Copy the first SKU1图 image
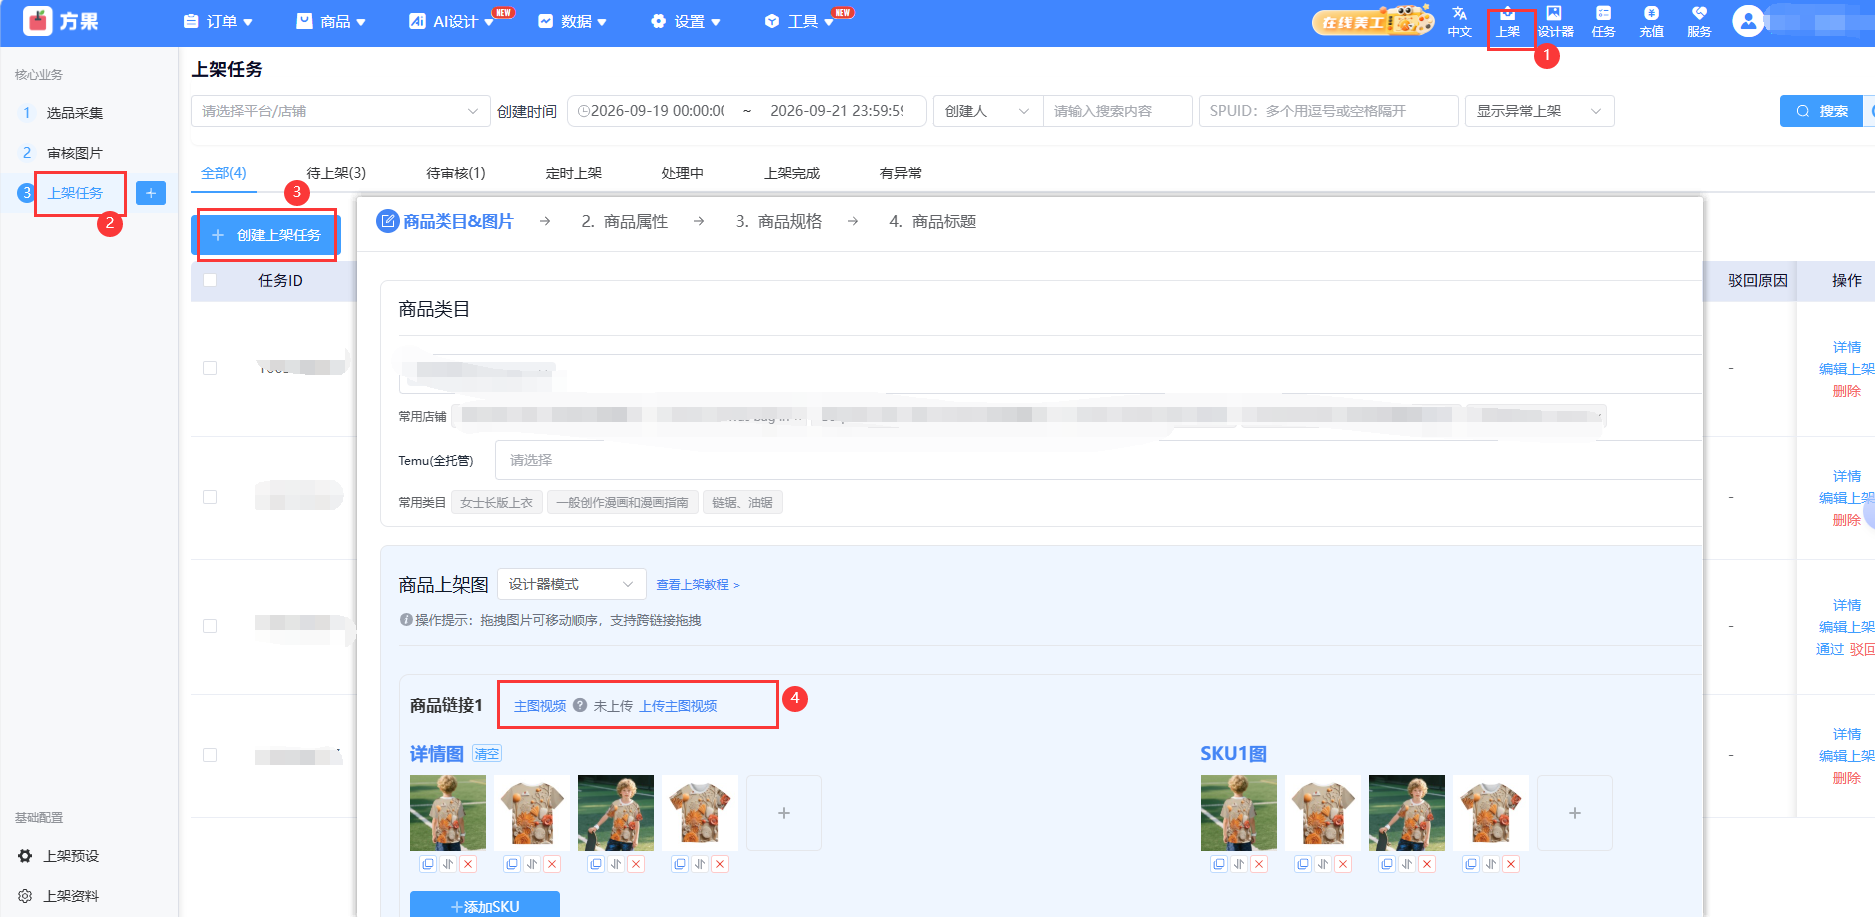Viewport: 1875px width, 917px height. coord(1219,864)
